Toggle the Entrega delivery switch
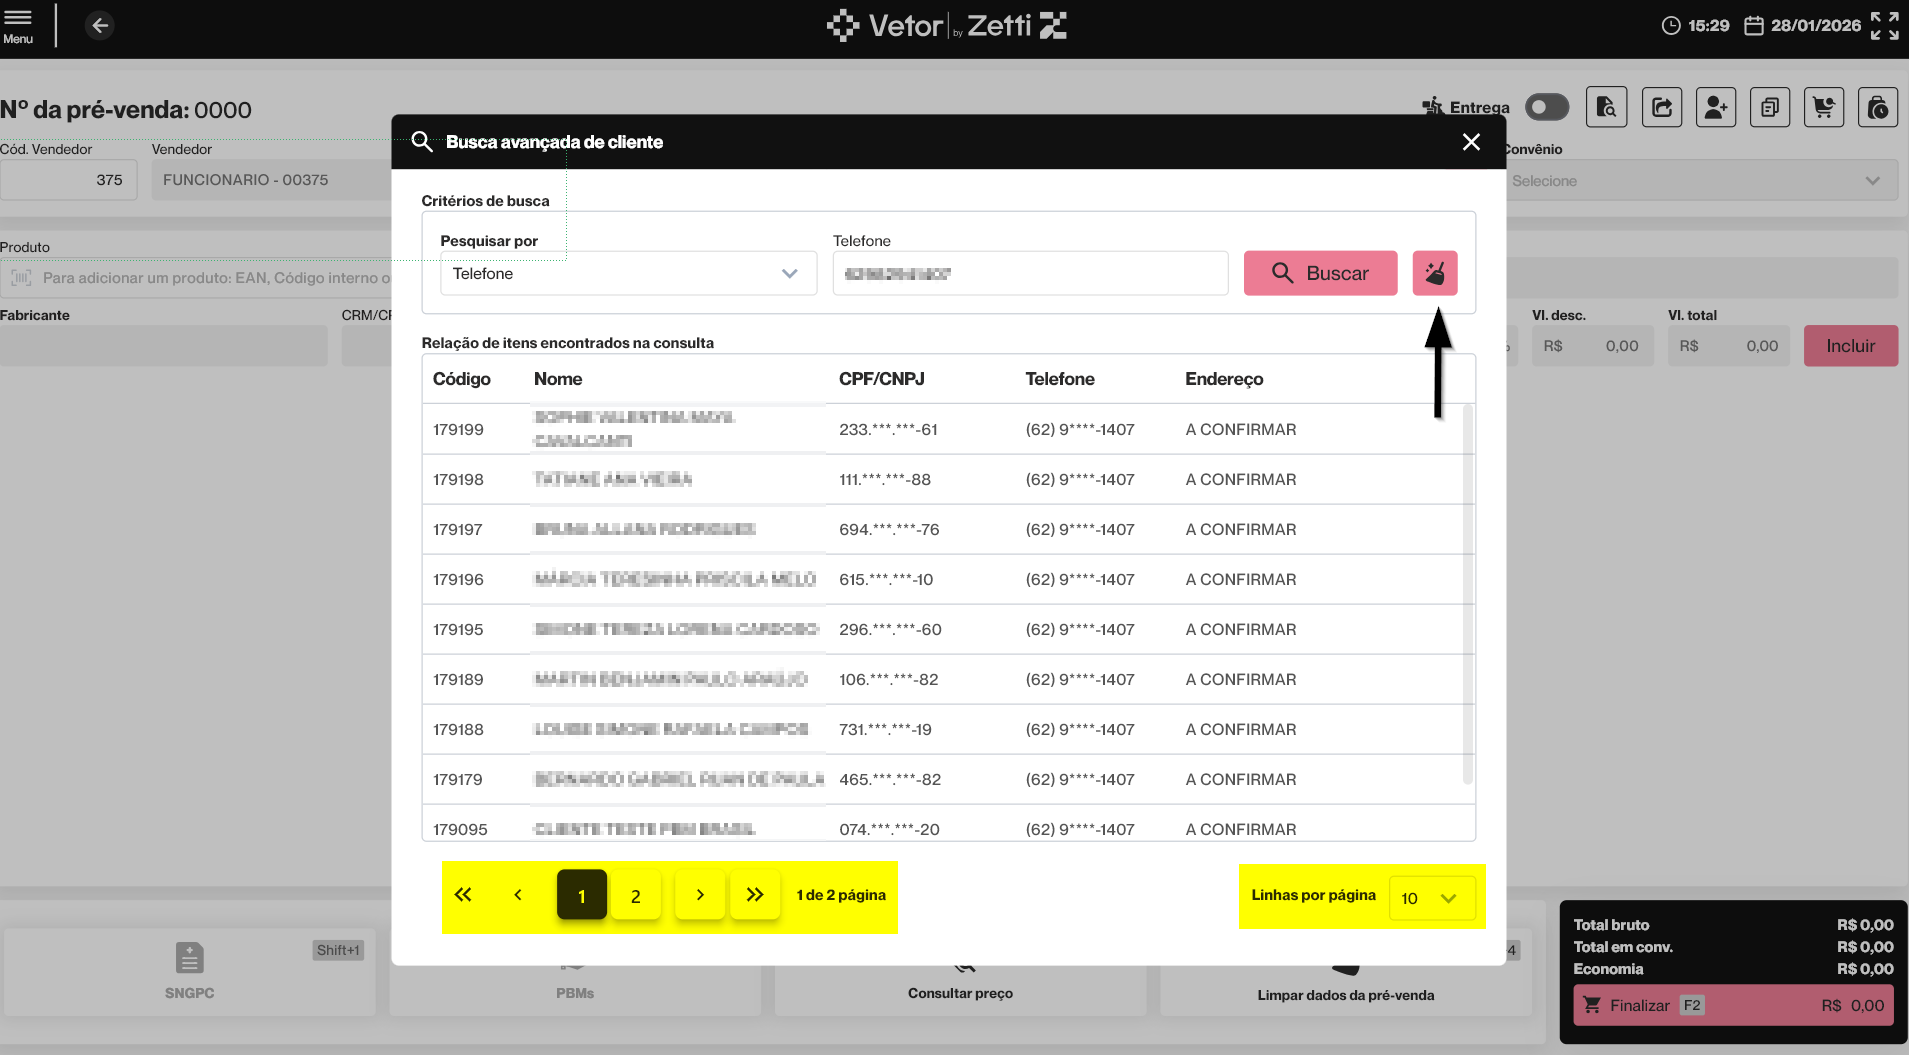 tap(1546, 107)
